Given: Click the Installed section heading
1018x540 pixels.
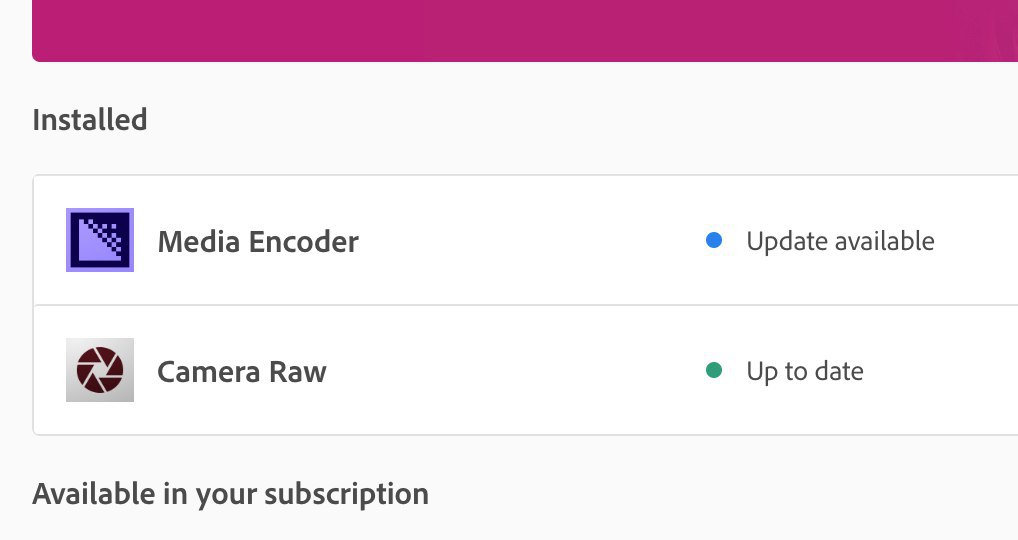Looking at the screenshot, I should pos(90,119).
